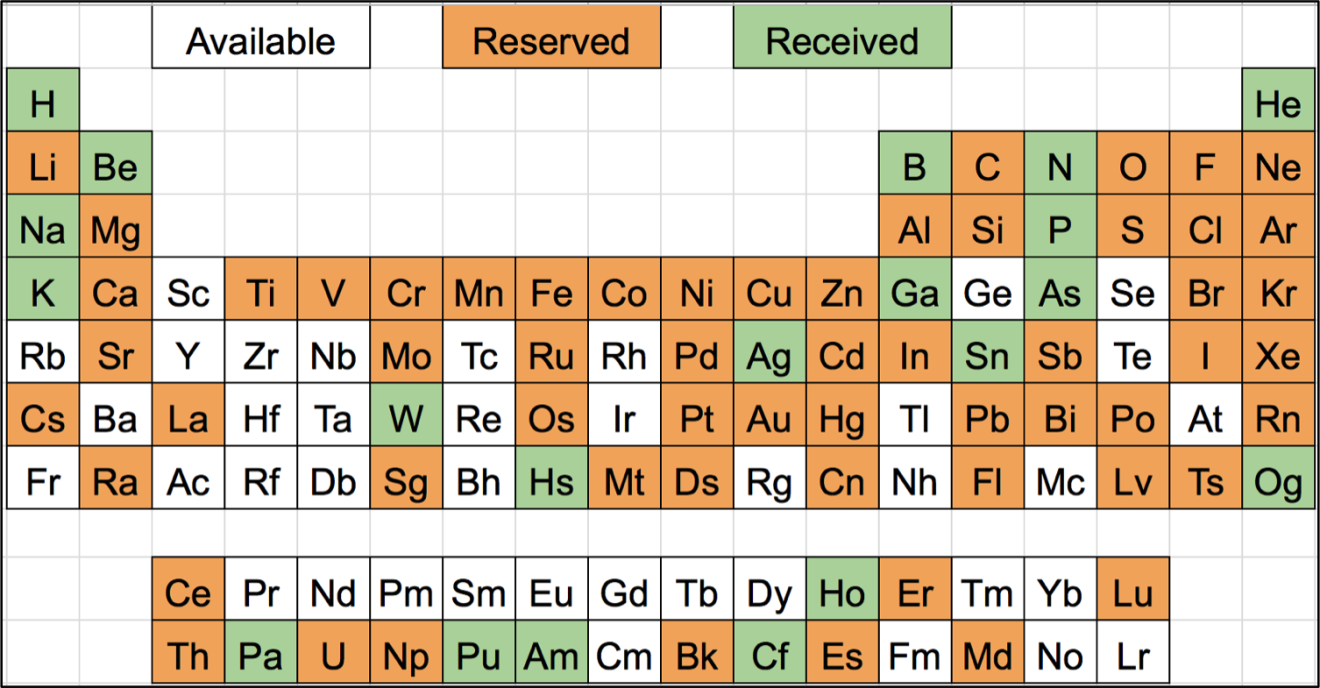This screenshot has height=688, width=1320.
Task: Click the Lawrencium (Lr) cell
Action: [x=1132, y=657]
